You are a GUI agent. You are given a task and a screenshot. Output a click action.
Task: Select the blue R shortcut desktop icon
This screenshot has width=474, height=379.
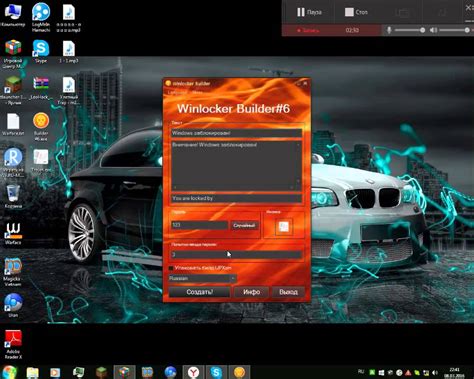pyautogui.click(x=13, y=162)
